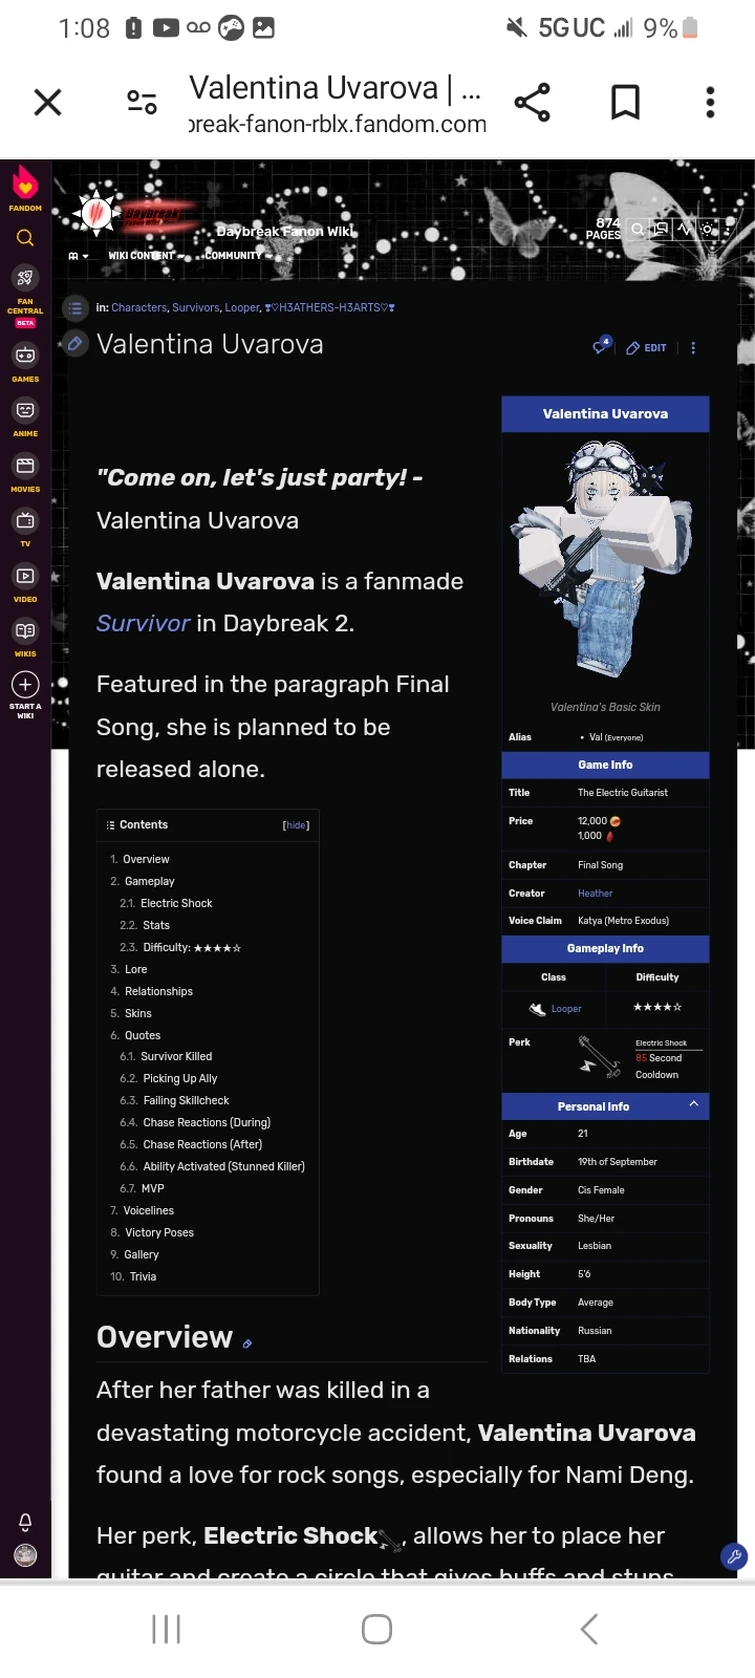Screen dimensions: 755x1678
Task: Collapse the Personal Info section
Action: click(x=694, y=1104)
